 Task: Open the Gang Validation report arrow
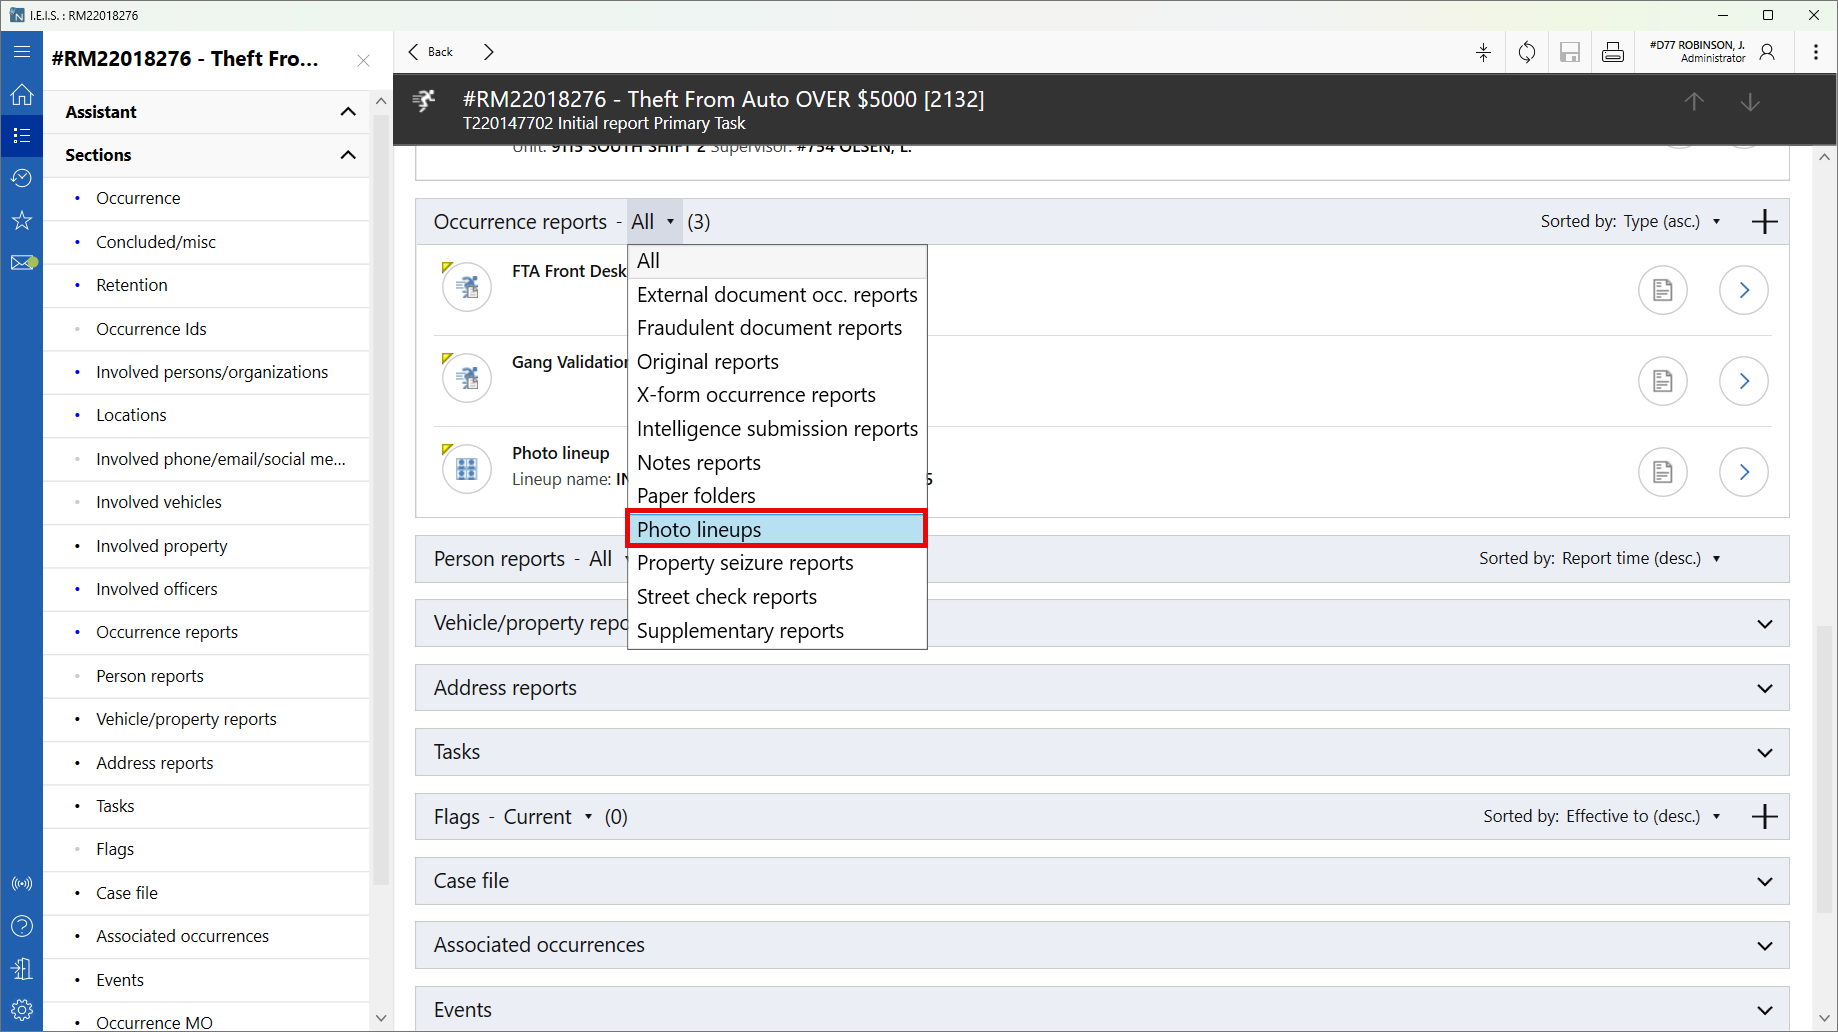(1743, 381)
